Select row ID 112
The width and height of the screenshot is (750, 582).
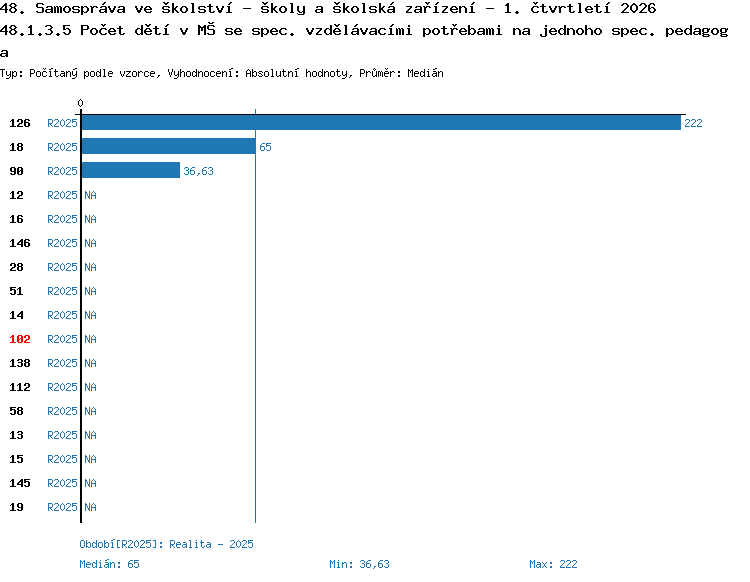(x=20, y=387)
